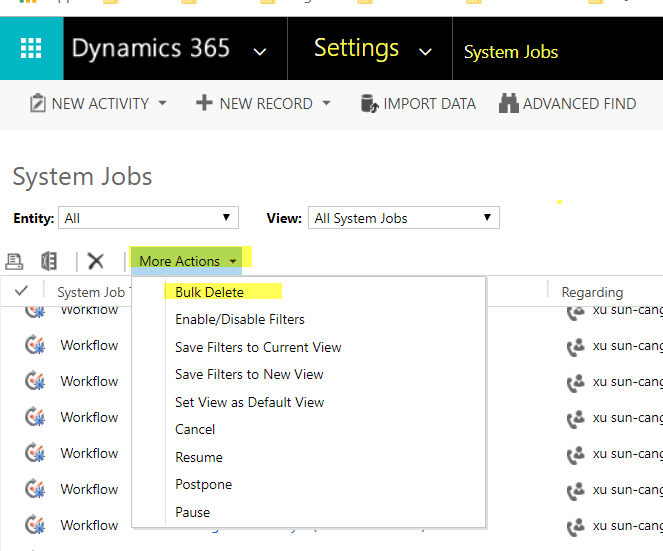Choose Set View as Default View
Screen dimensions: 663x551
pyautogui.click(x=249, y=402)
